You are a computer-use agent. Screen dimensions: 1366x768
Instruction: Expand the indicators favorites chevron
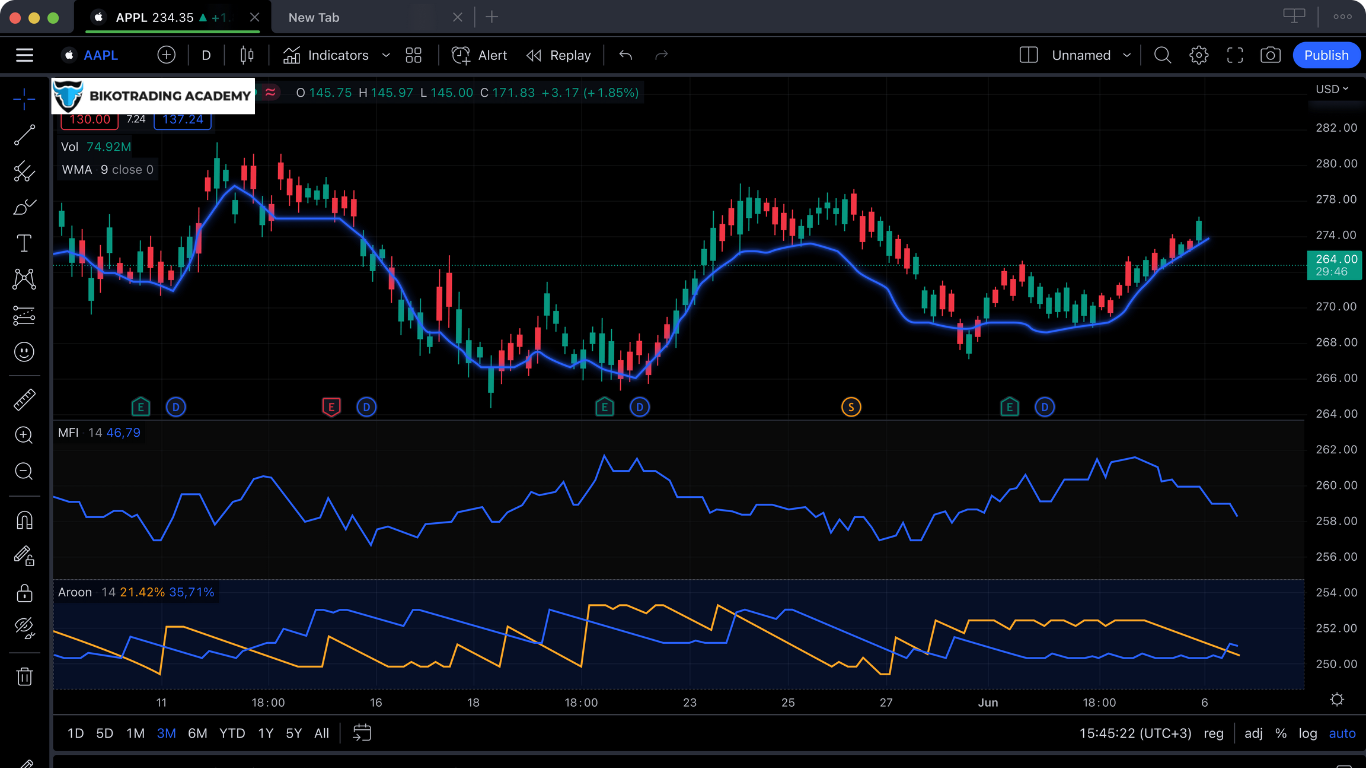[386, 55]
